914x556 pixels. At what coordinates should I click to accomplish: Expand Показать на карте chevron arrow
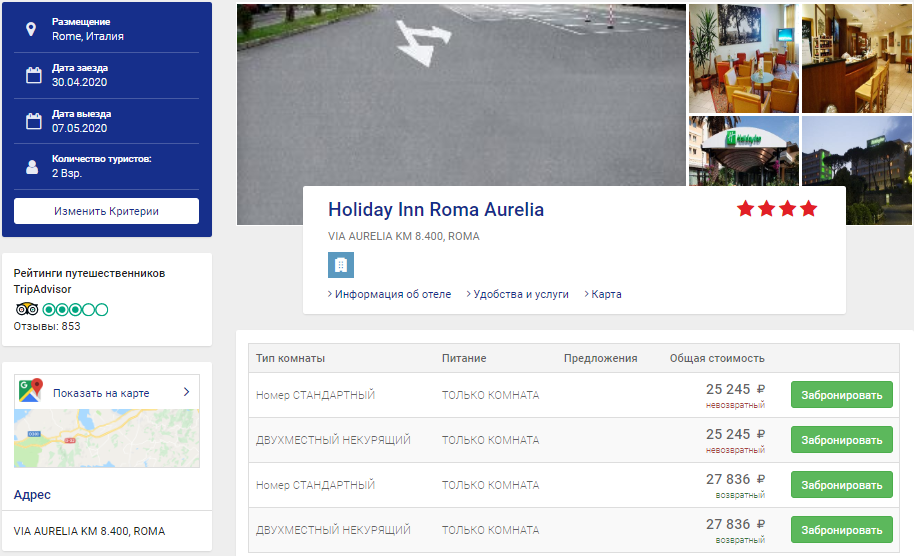[187, 392]
